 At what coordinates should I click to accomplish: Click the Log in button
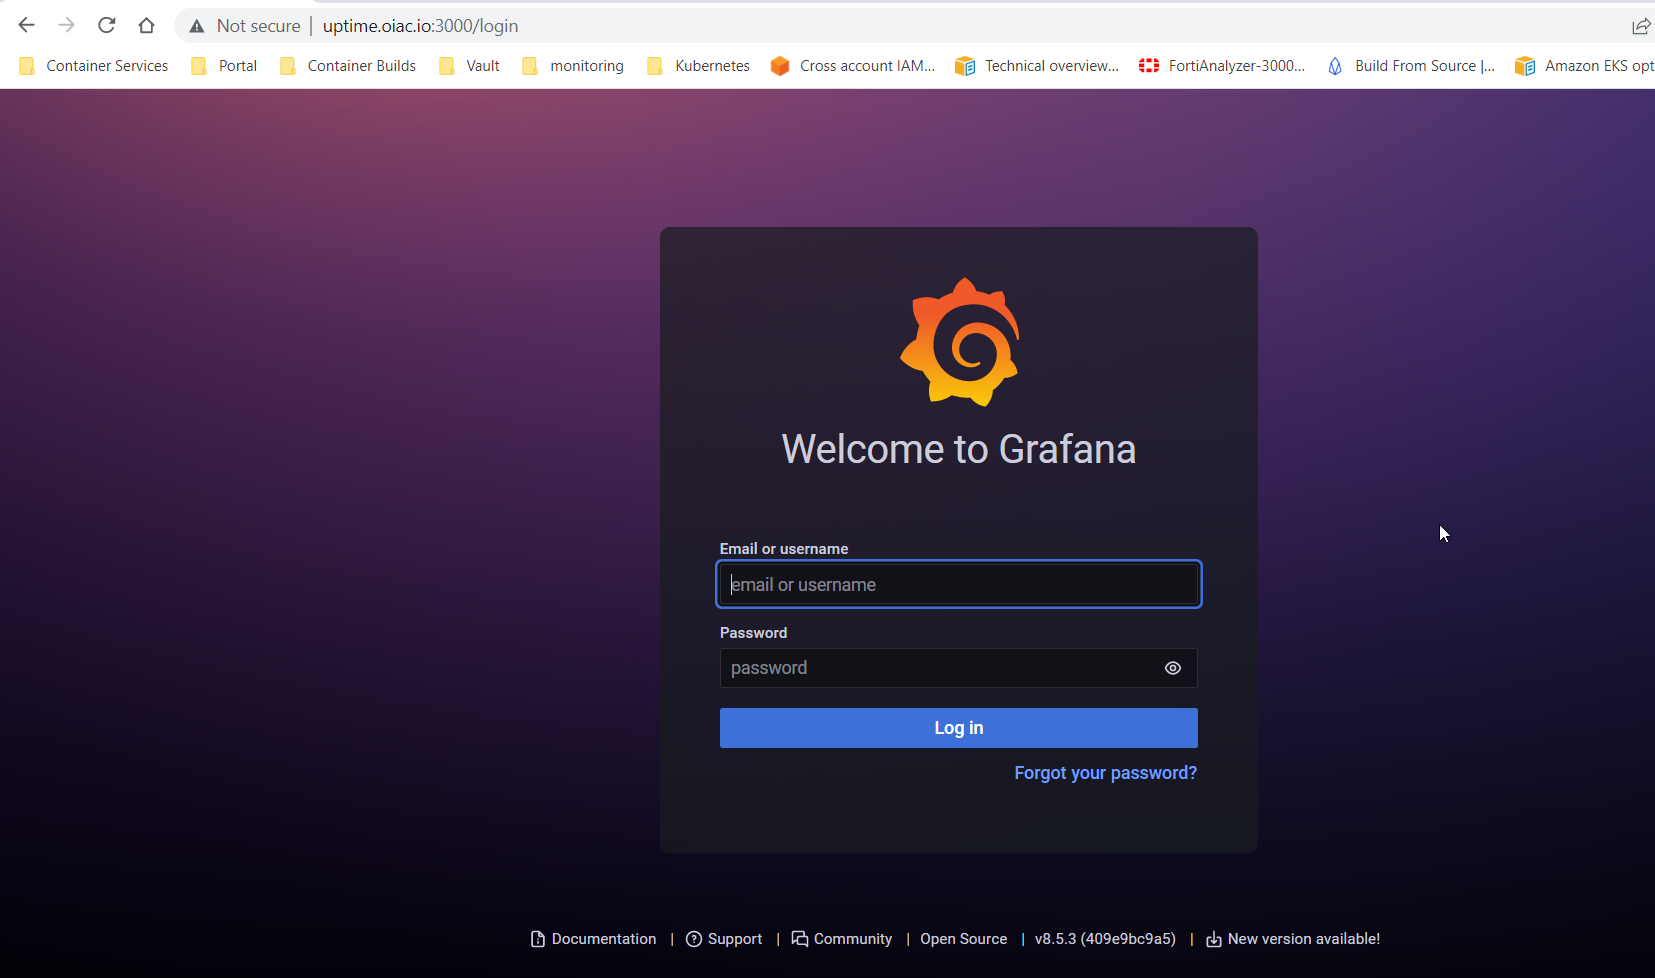[x=959, y=728]
